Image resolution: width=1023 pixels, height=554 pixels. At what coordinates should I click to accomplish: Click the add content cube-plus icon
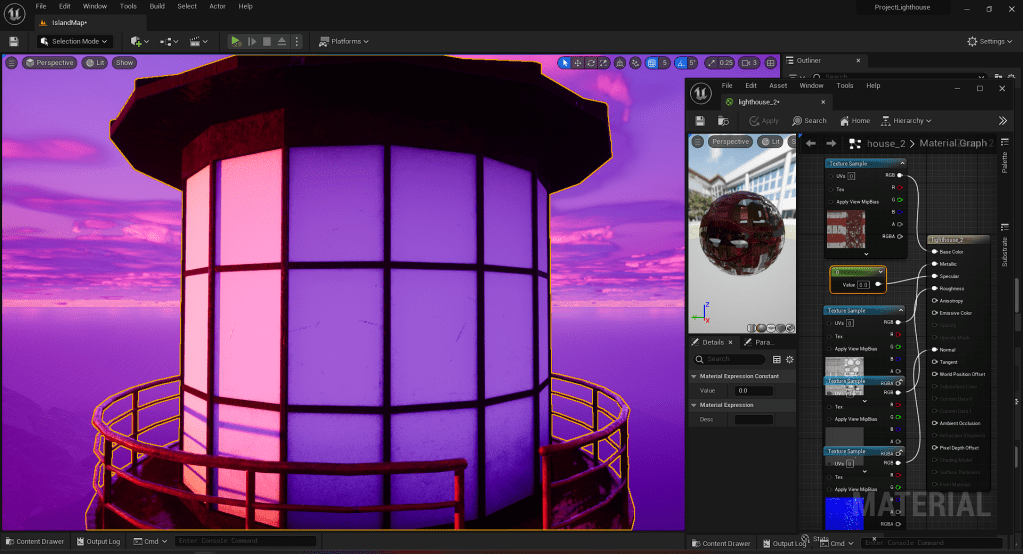pyautogui.click(x=136, y=41)
